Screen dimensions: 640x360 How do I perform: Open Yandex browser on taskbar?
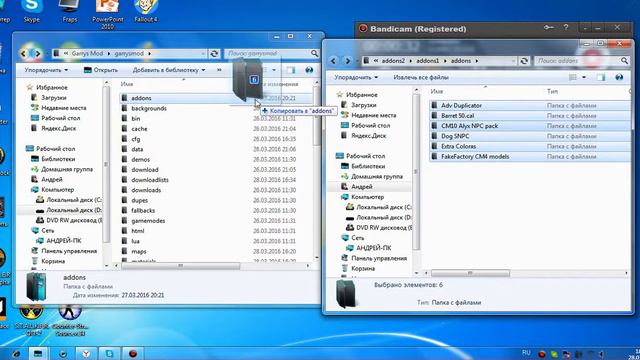point(86,353)
